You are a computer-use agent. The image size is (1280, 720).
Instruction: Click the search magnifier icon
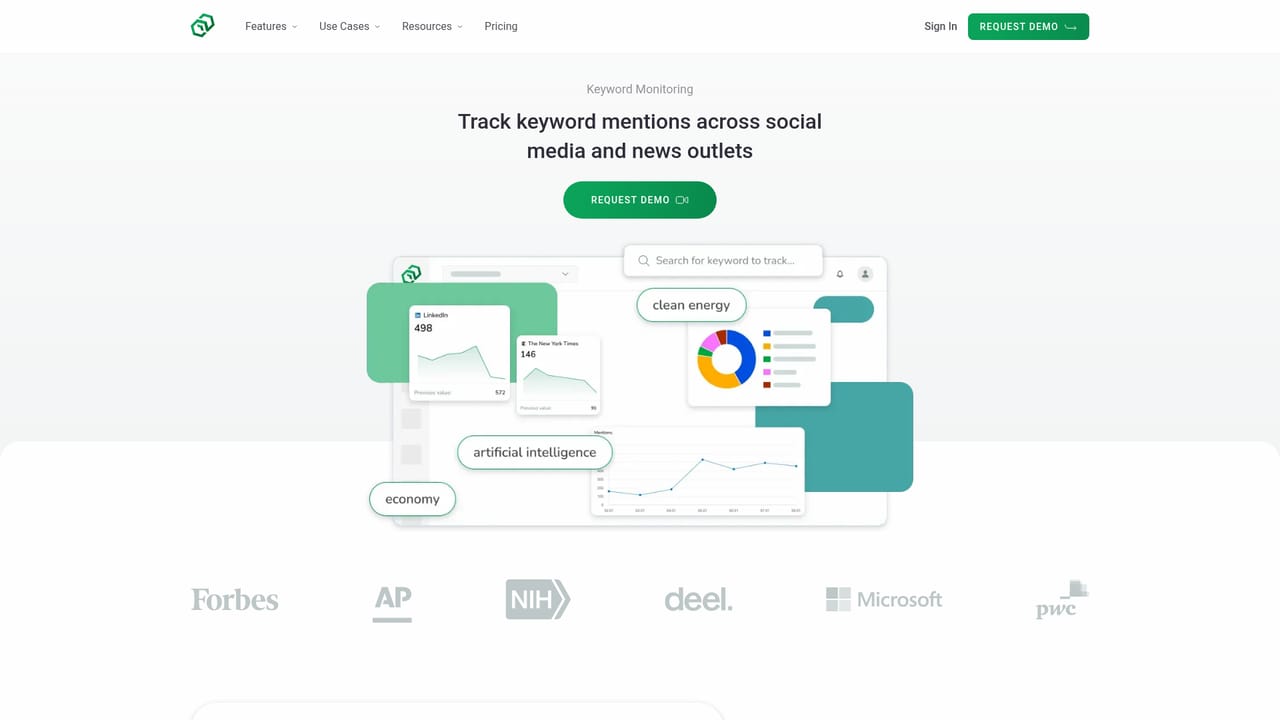click(644, 260)
